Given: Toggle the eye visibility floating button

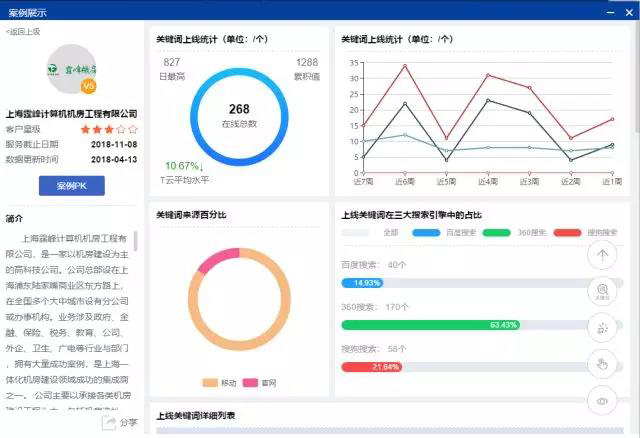Looking at the screenshot, I should coord(601,401).
